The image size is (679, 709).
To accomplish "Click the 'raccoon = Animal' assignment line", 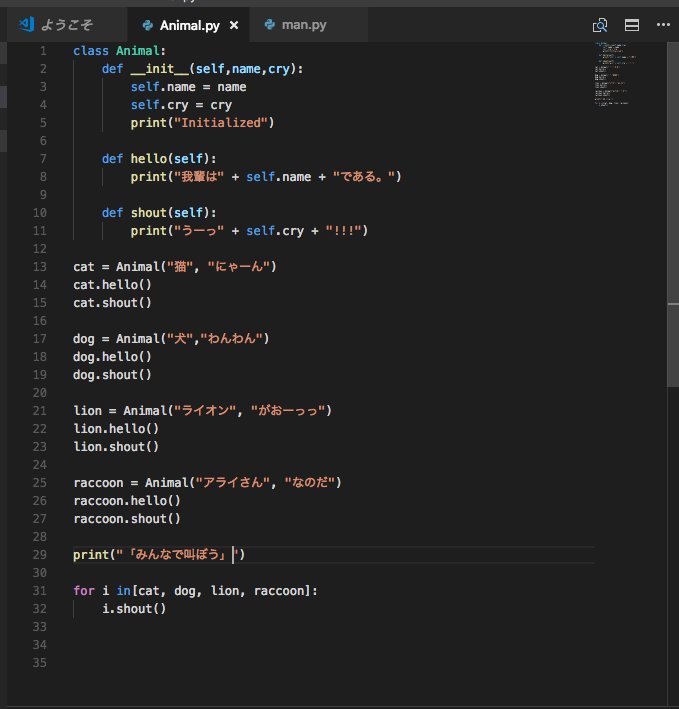I will point(207,483).
